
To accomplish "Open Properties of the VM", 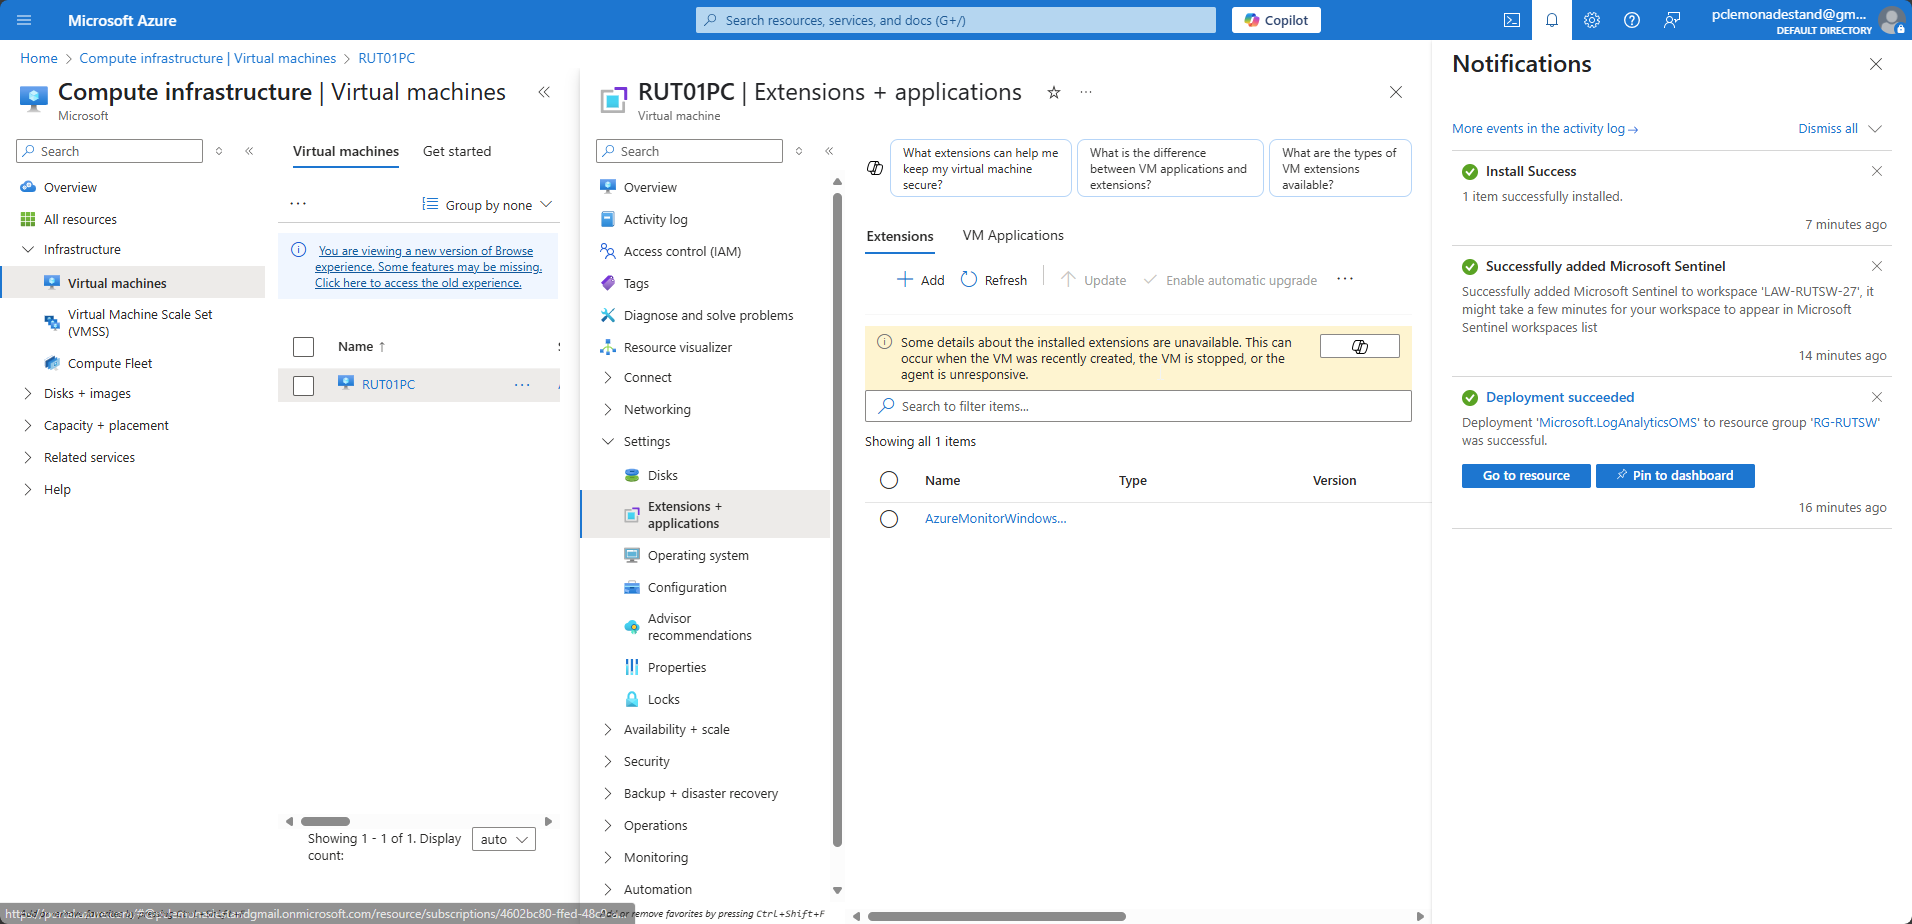I will [x=676, y=667].
